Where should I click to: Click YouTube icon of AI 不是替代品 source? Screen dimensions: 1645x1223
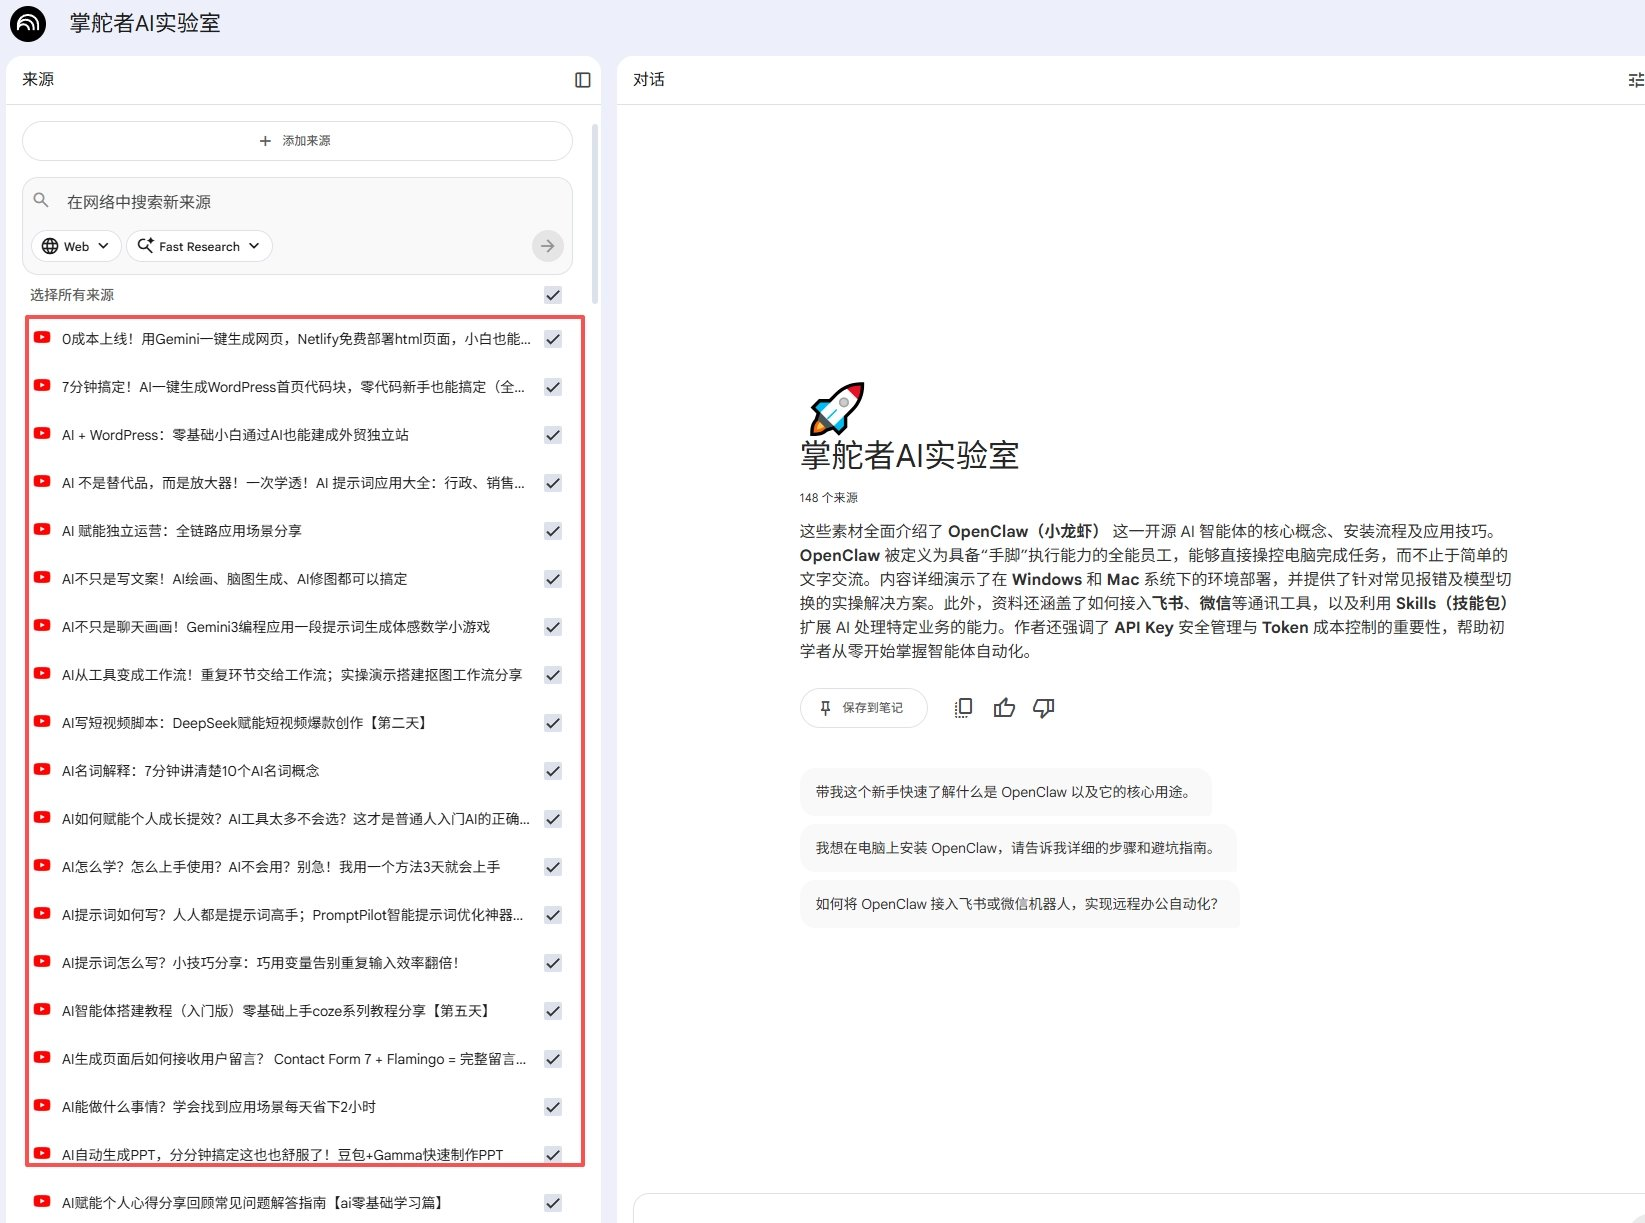42,482
